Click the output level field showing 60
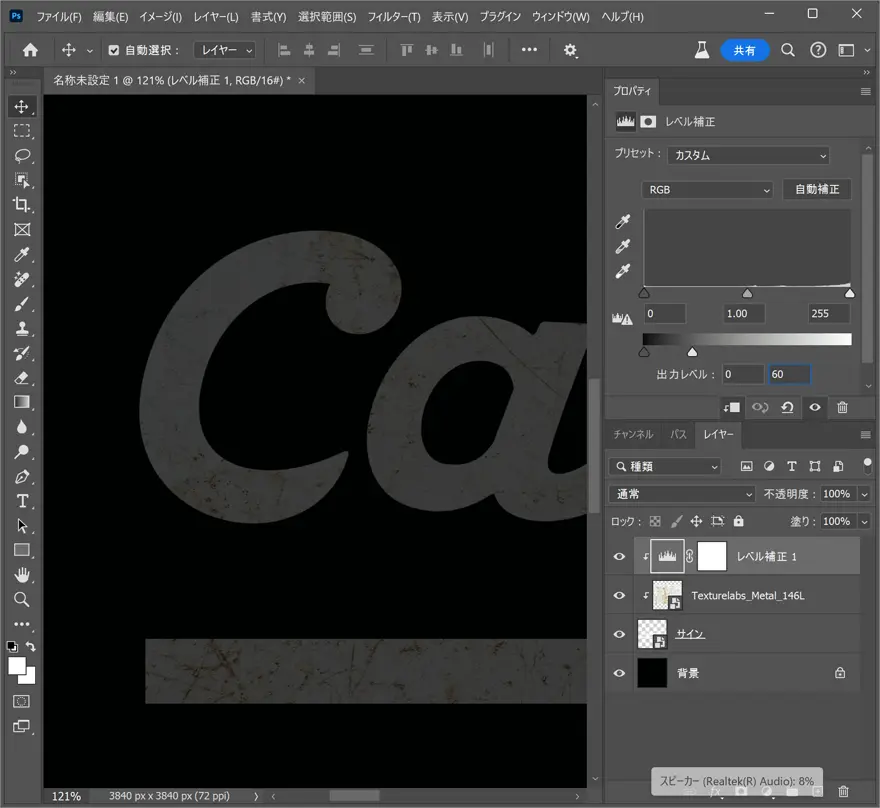This screenshot has height=808, width=880. pyautogui.click(x=789, y=374)
